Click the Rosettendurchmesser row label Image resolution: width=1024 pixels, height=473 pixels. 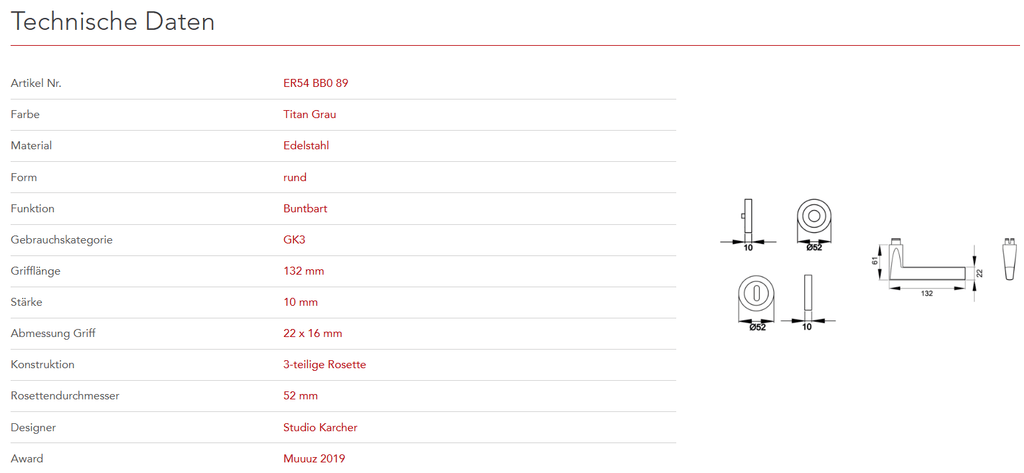coord(65,396)
